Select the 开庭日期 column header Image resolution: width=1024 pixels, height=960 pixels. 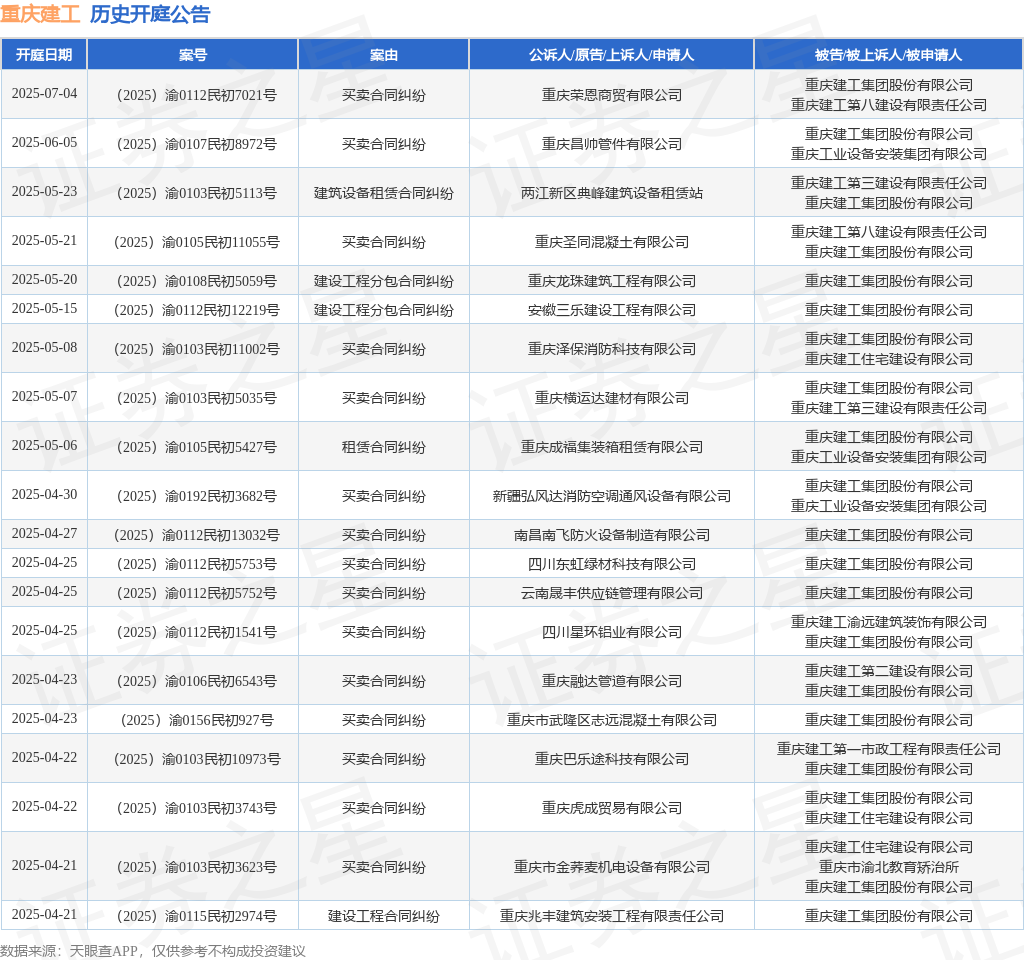(44, 55)
